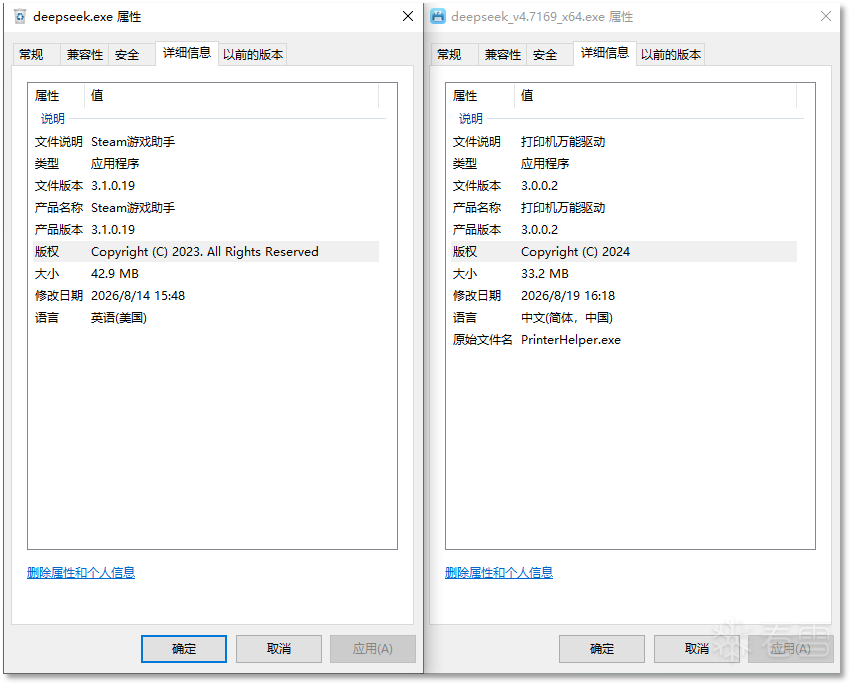Select 修改日期 2026/8/19 16:18 row
The width and height of the screenshot is (851, 685).
click(624, 295)
